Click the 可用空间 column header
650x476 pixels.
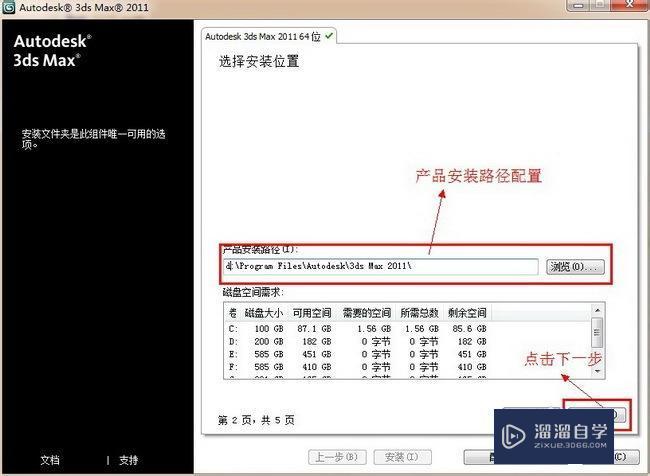click(x=312, y=313)
